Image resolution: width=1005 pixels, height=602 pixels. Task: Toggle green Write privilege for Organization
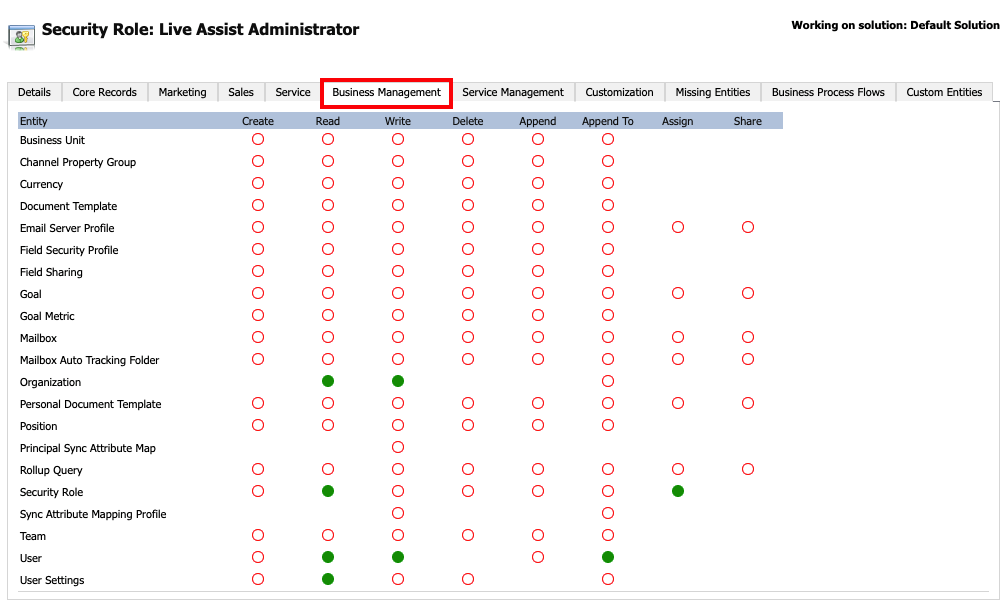[398, 381]
